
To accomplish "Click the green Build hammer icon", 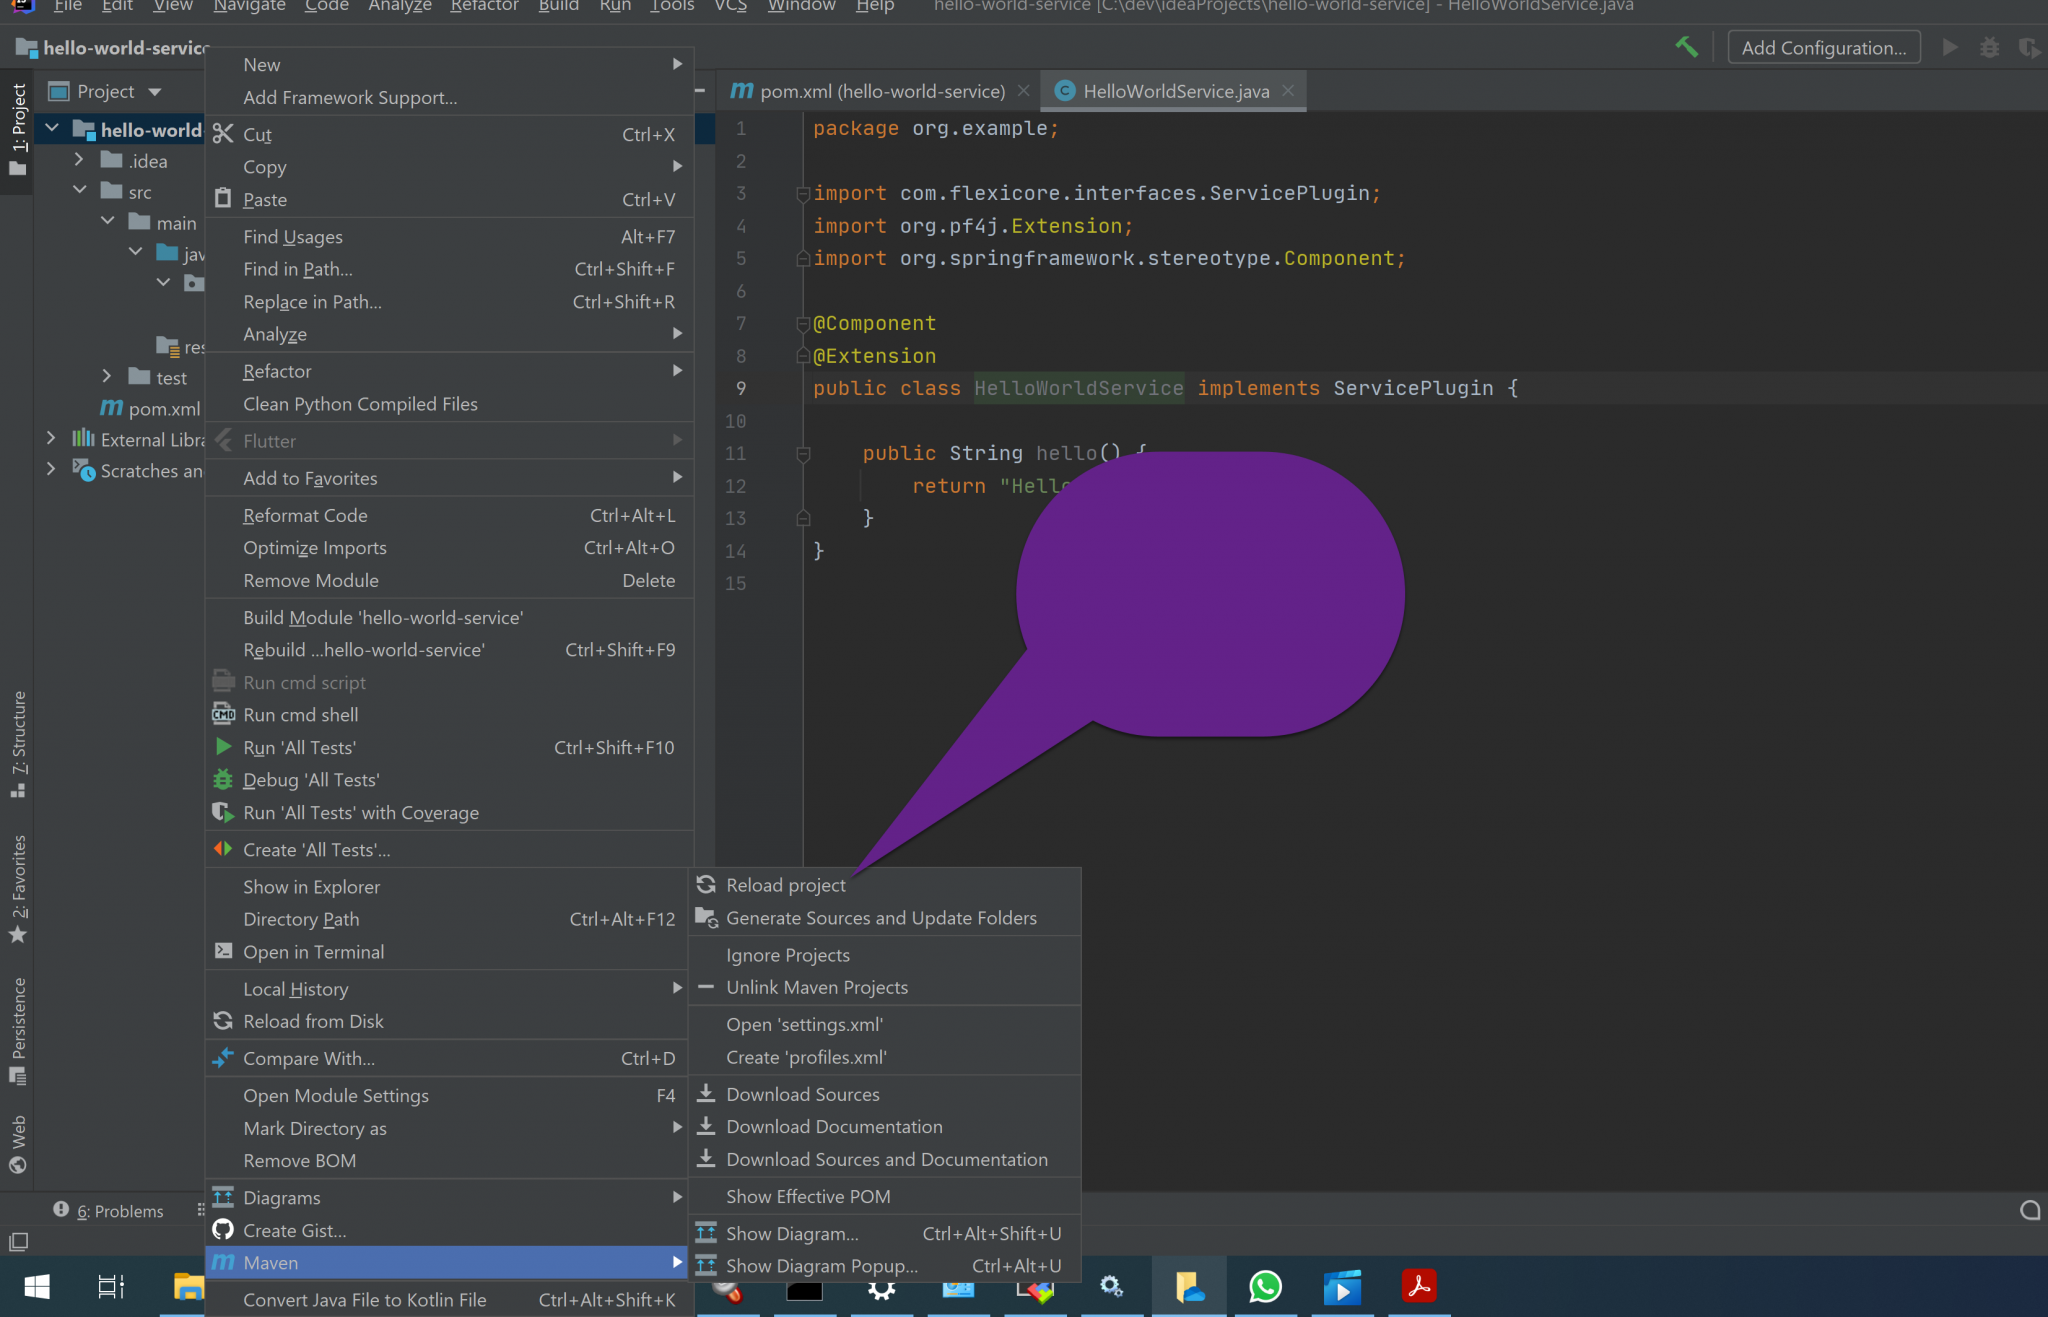I will coord(1686,47).
